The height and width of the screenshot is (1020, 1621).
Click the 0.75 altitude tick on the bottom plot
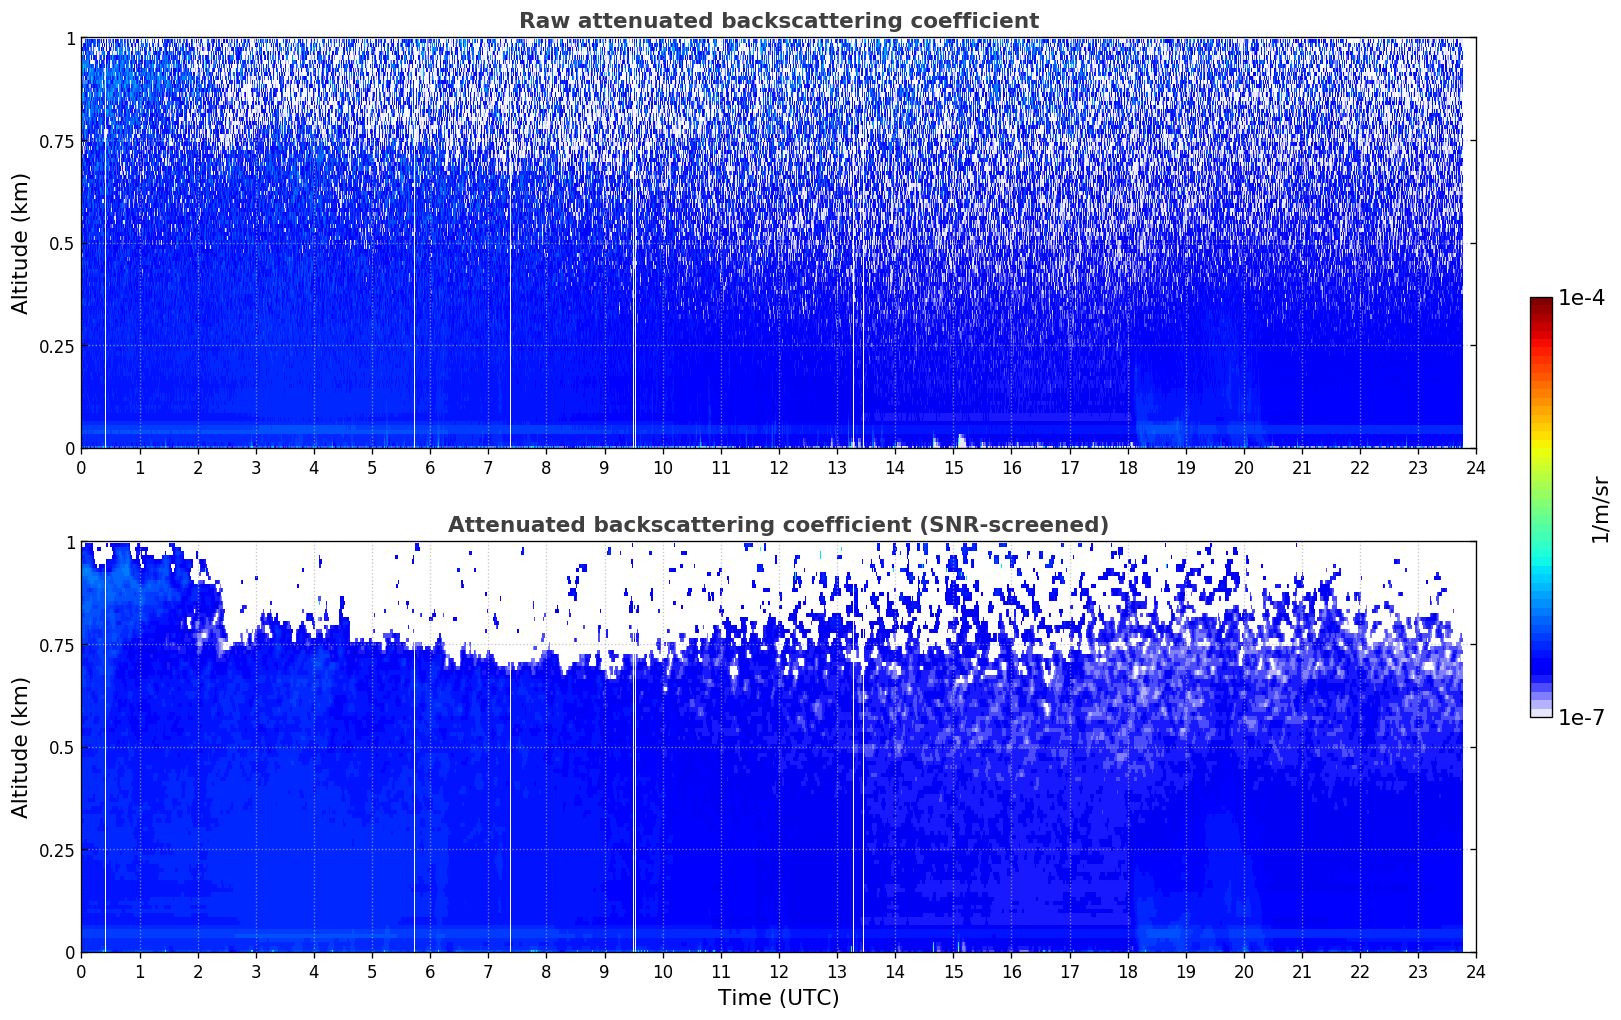click(58, 645)
